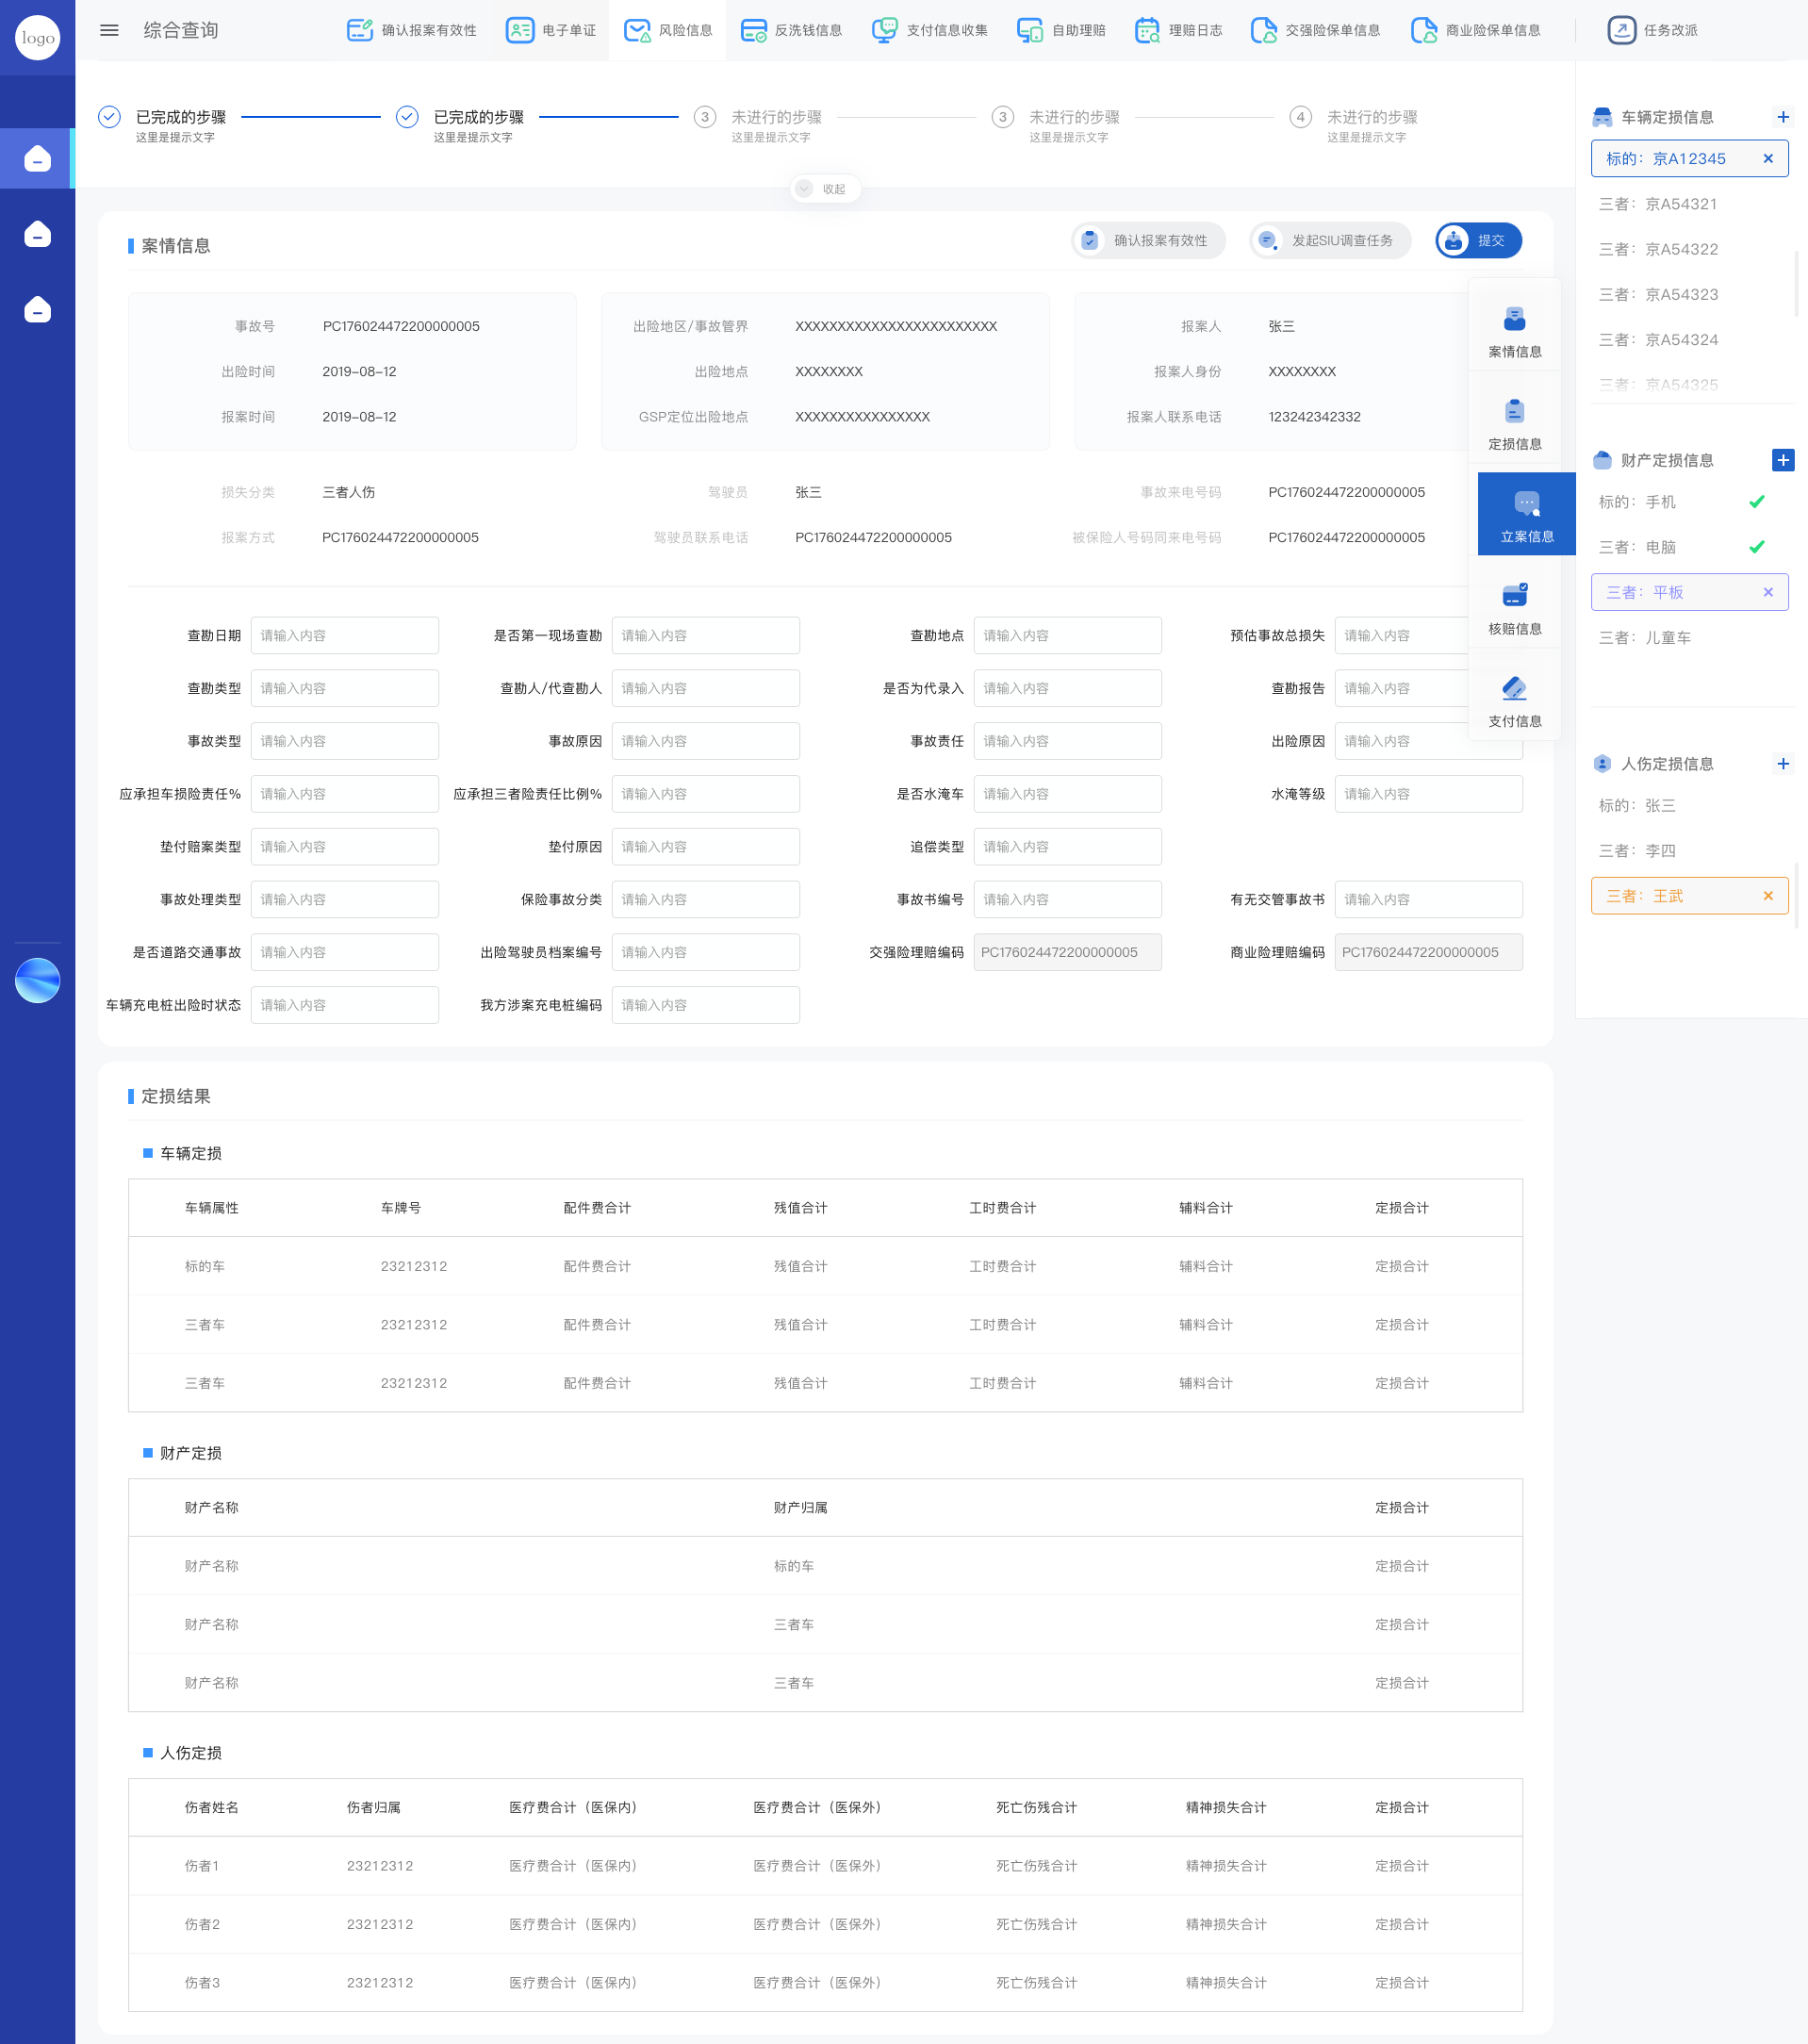Viewport: 1808px width, 2044px height.
Task: Open 支付信息收集 from the toolbar
Action: 929,30
